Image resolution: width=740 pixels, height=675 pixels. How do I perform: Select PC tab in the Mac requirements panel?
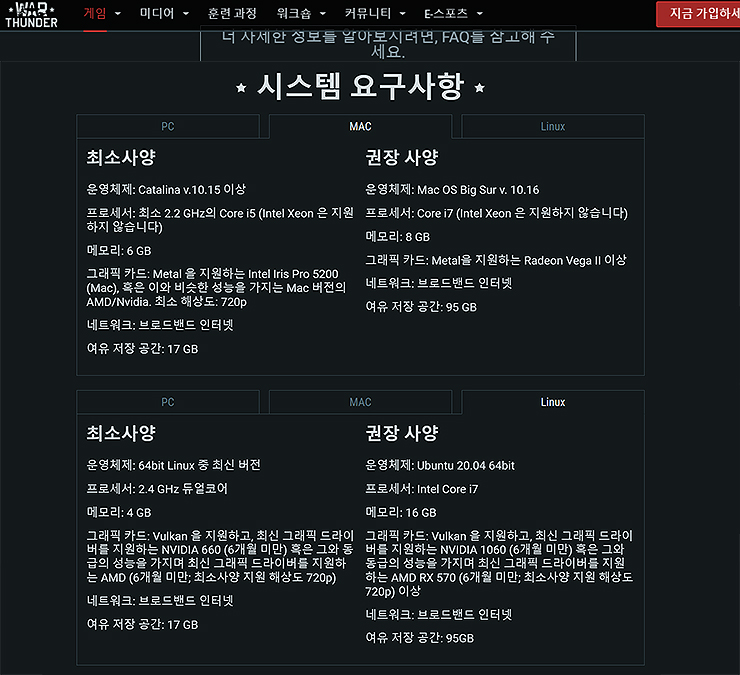coord(168,126)
